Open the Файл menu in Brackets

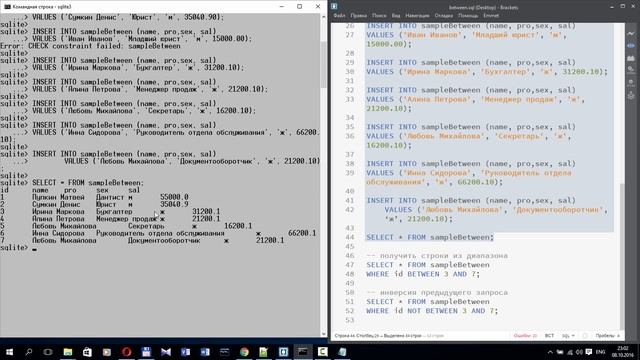tap(339, 16)
